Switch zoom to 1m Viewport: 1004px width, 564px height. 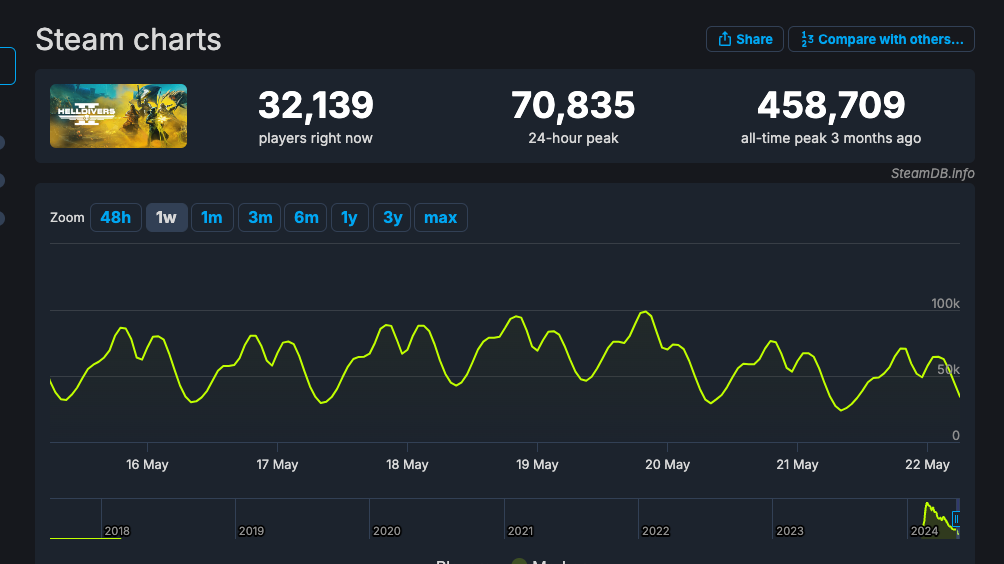212,218
